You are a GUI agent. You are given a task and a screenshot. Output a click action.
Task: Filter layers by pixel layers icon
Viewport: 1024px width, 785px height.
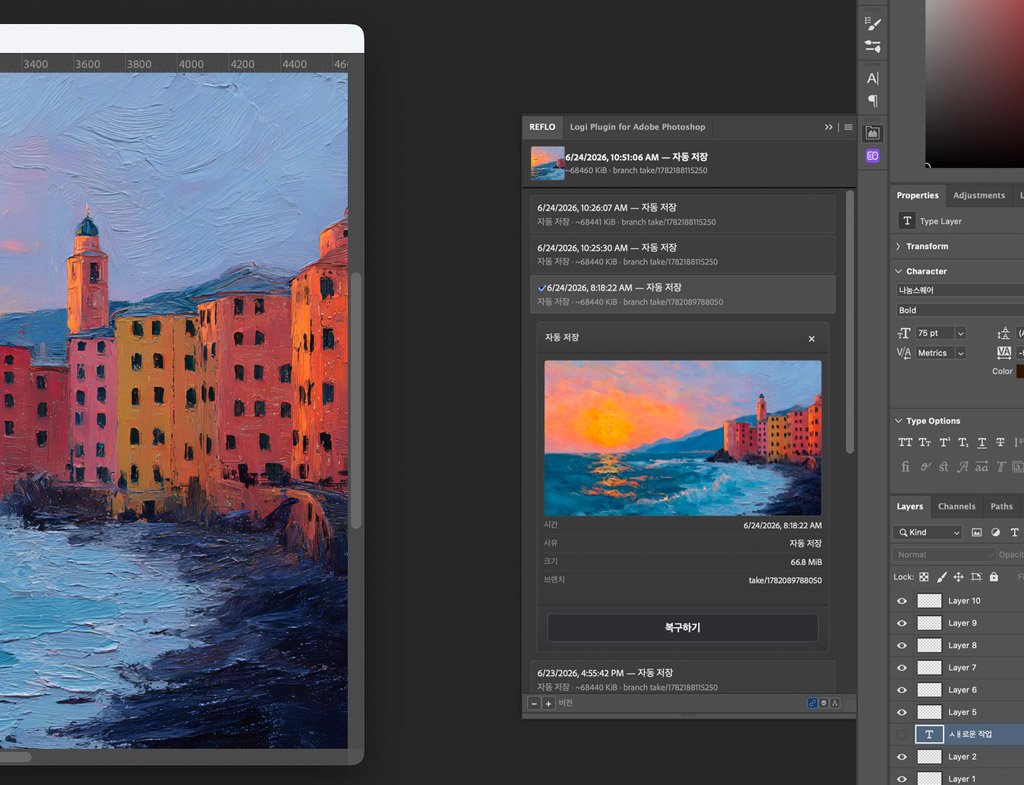(976, 532)
